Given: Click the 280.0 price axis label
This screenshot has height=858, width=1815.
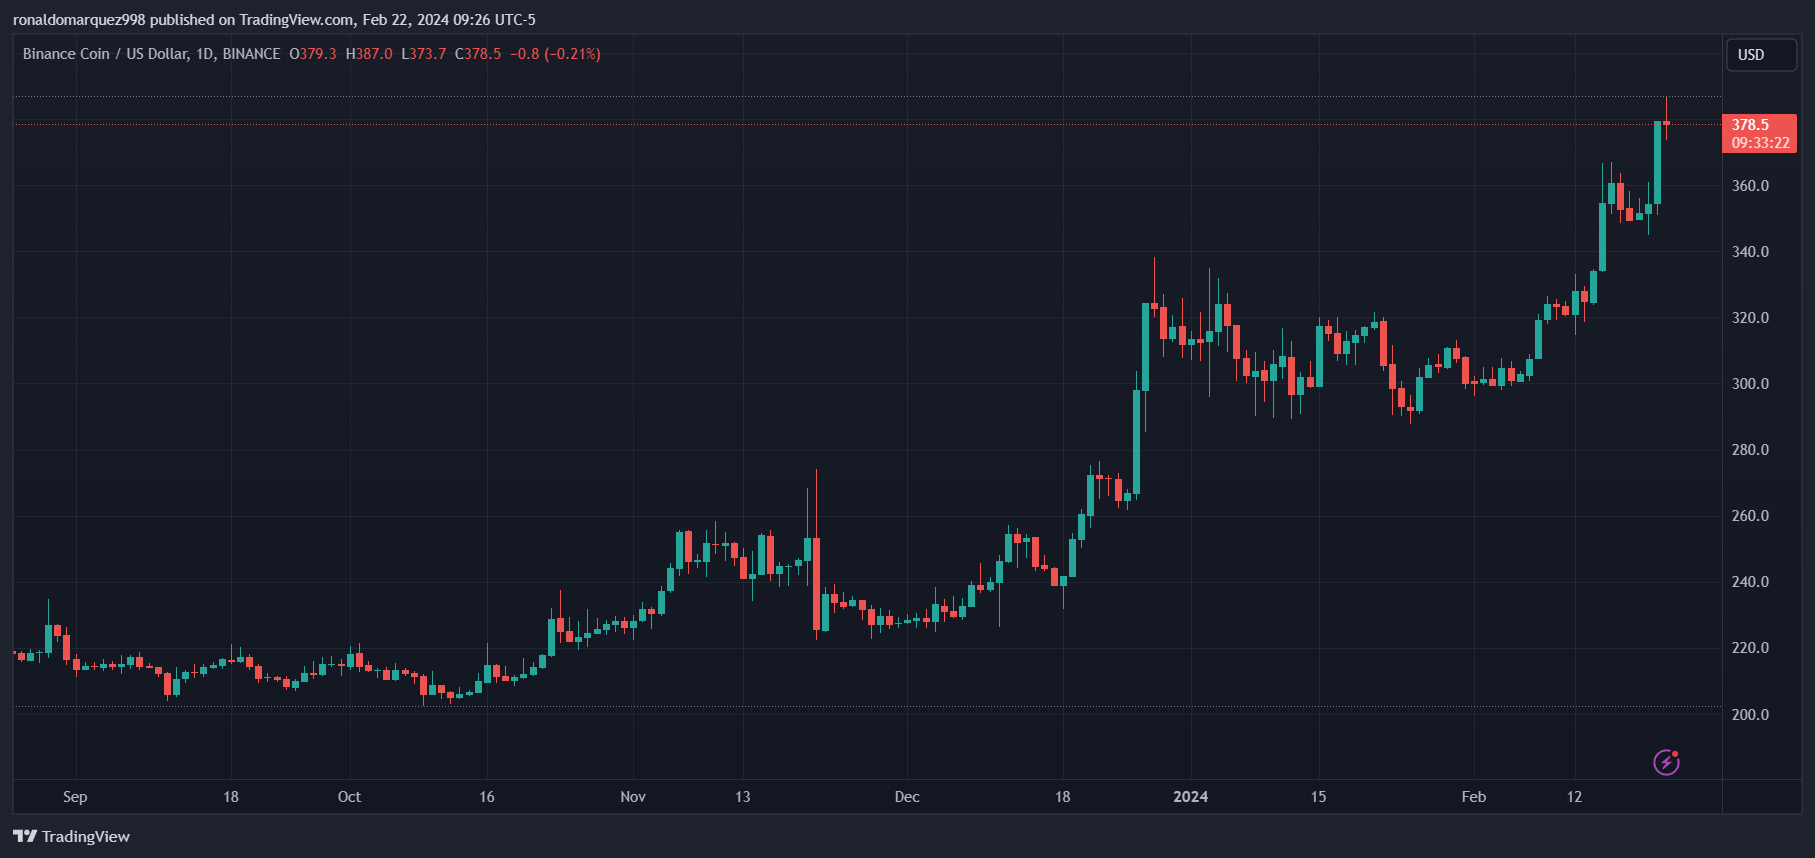Looking at the screenshot, I should pyautogui.click(x=1750, y=450).
